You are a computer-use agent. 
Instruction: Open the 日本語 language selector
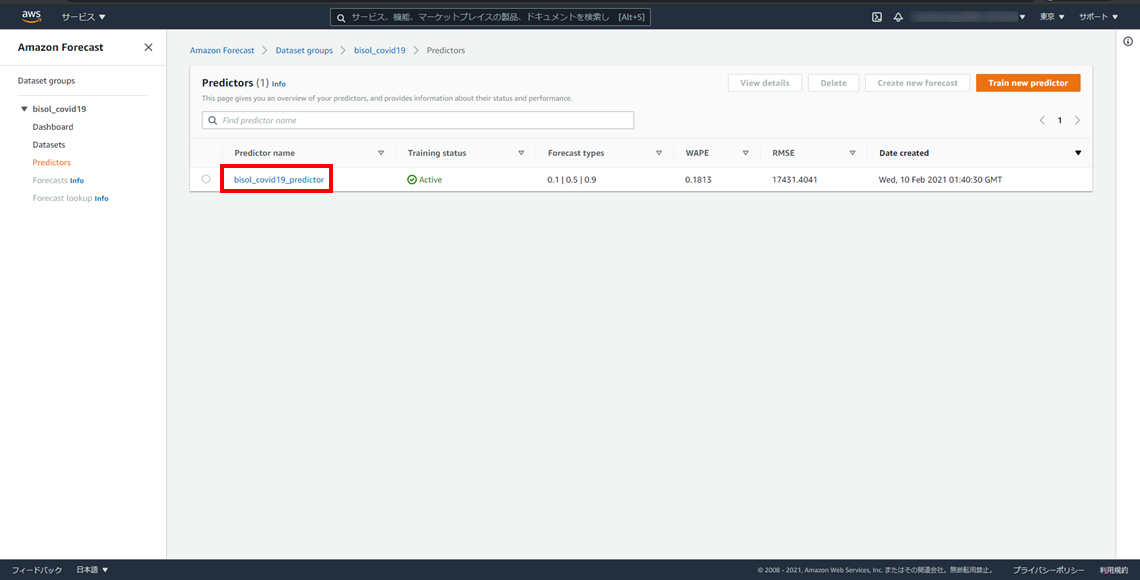(92, 570)
